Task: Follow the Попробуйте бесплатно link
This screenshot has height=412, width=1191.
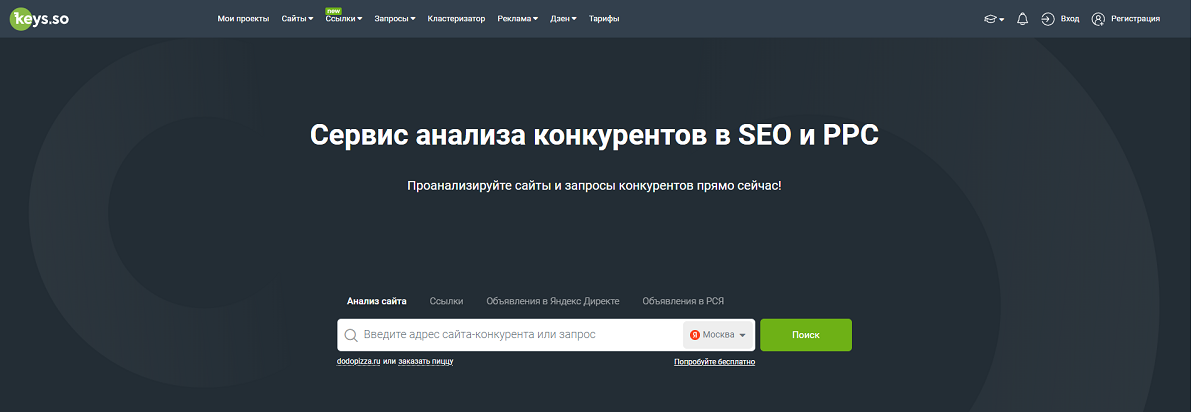Action: pyautogui.click(x=714, y=361)
